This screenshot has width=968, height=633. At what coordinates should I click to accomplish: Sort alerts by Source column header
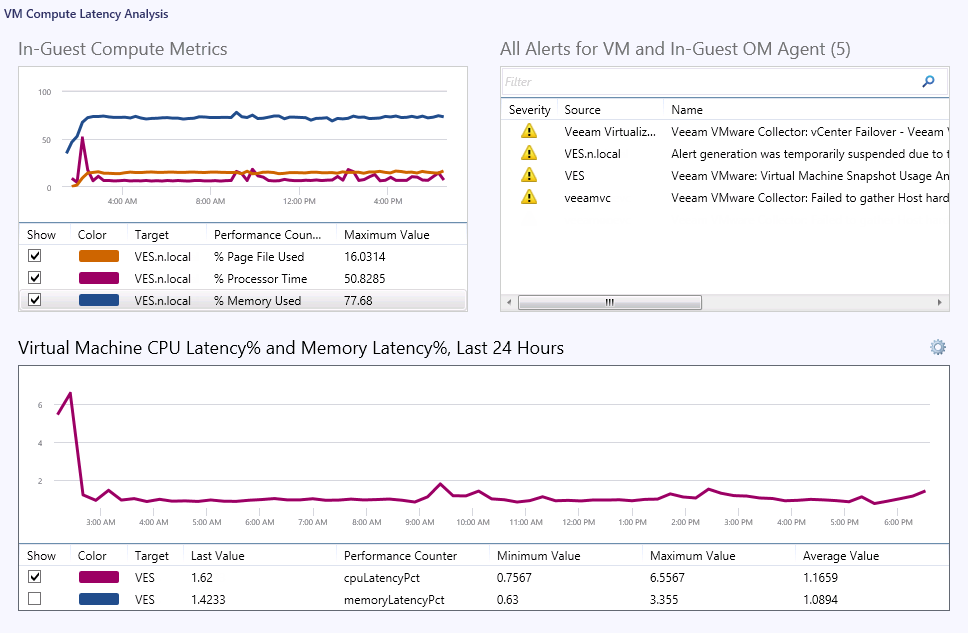pyautogui.click(x=582, y=110)
